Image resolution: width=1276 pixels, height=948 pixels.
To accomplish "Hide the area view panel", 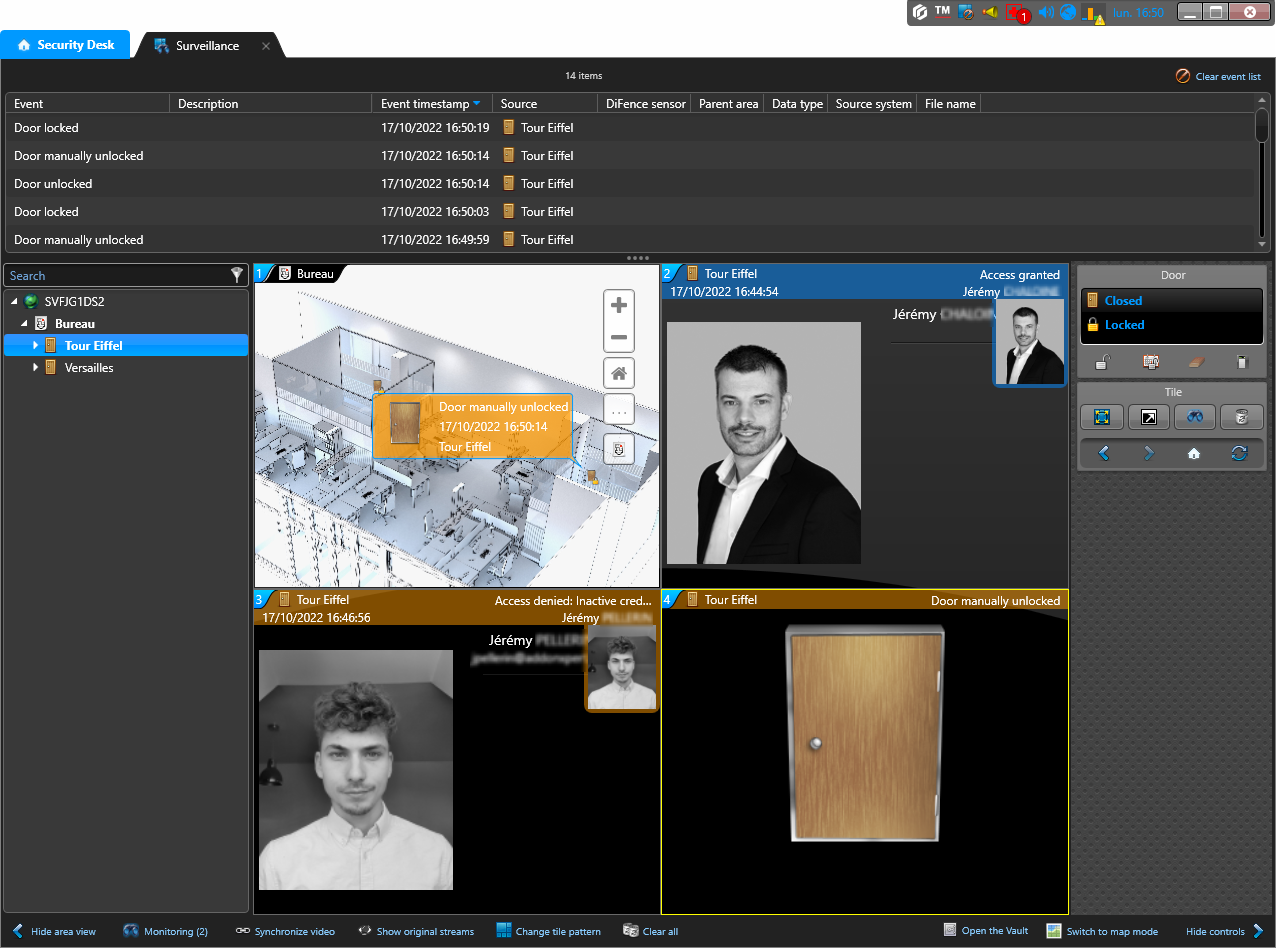I will [54, 931].
